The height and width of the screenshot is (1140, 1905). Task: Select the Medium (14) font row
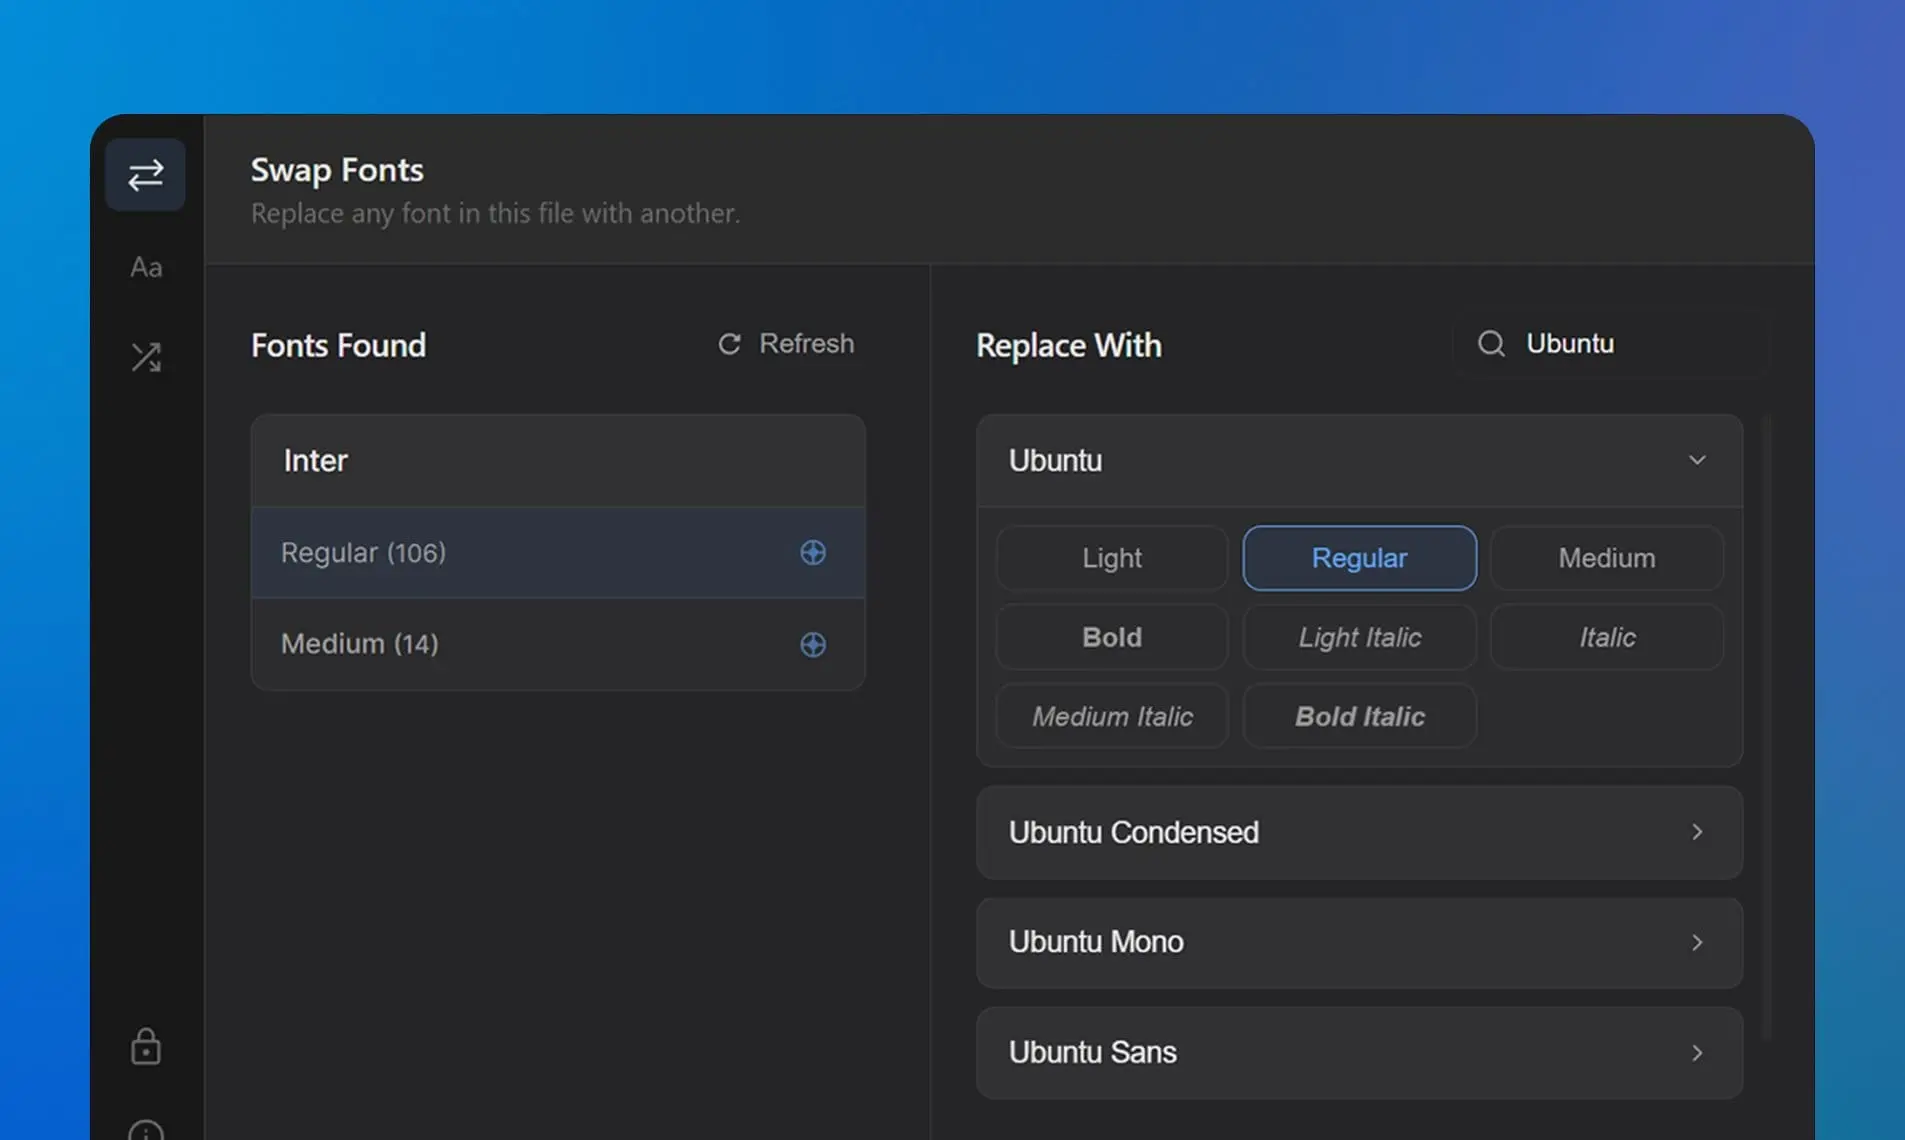[558, 644]
